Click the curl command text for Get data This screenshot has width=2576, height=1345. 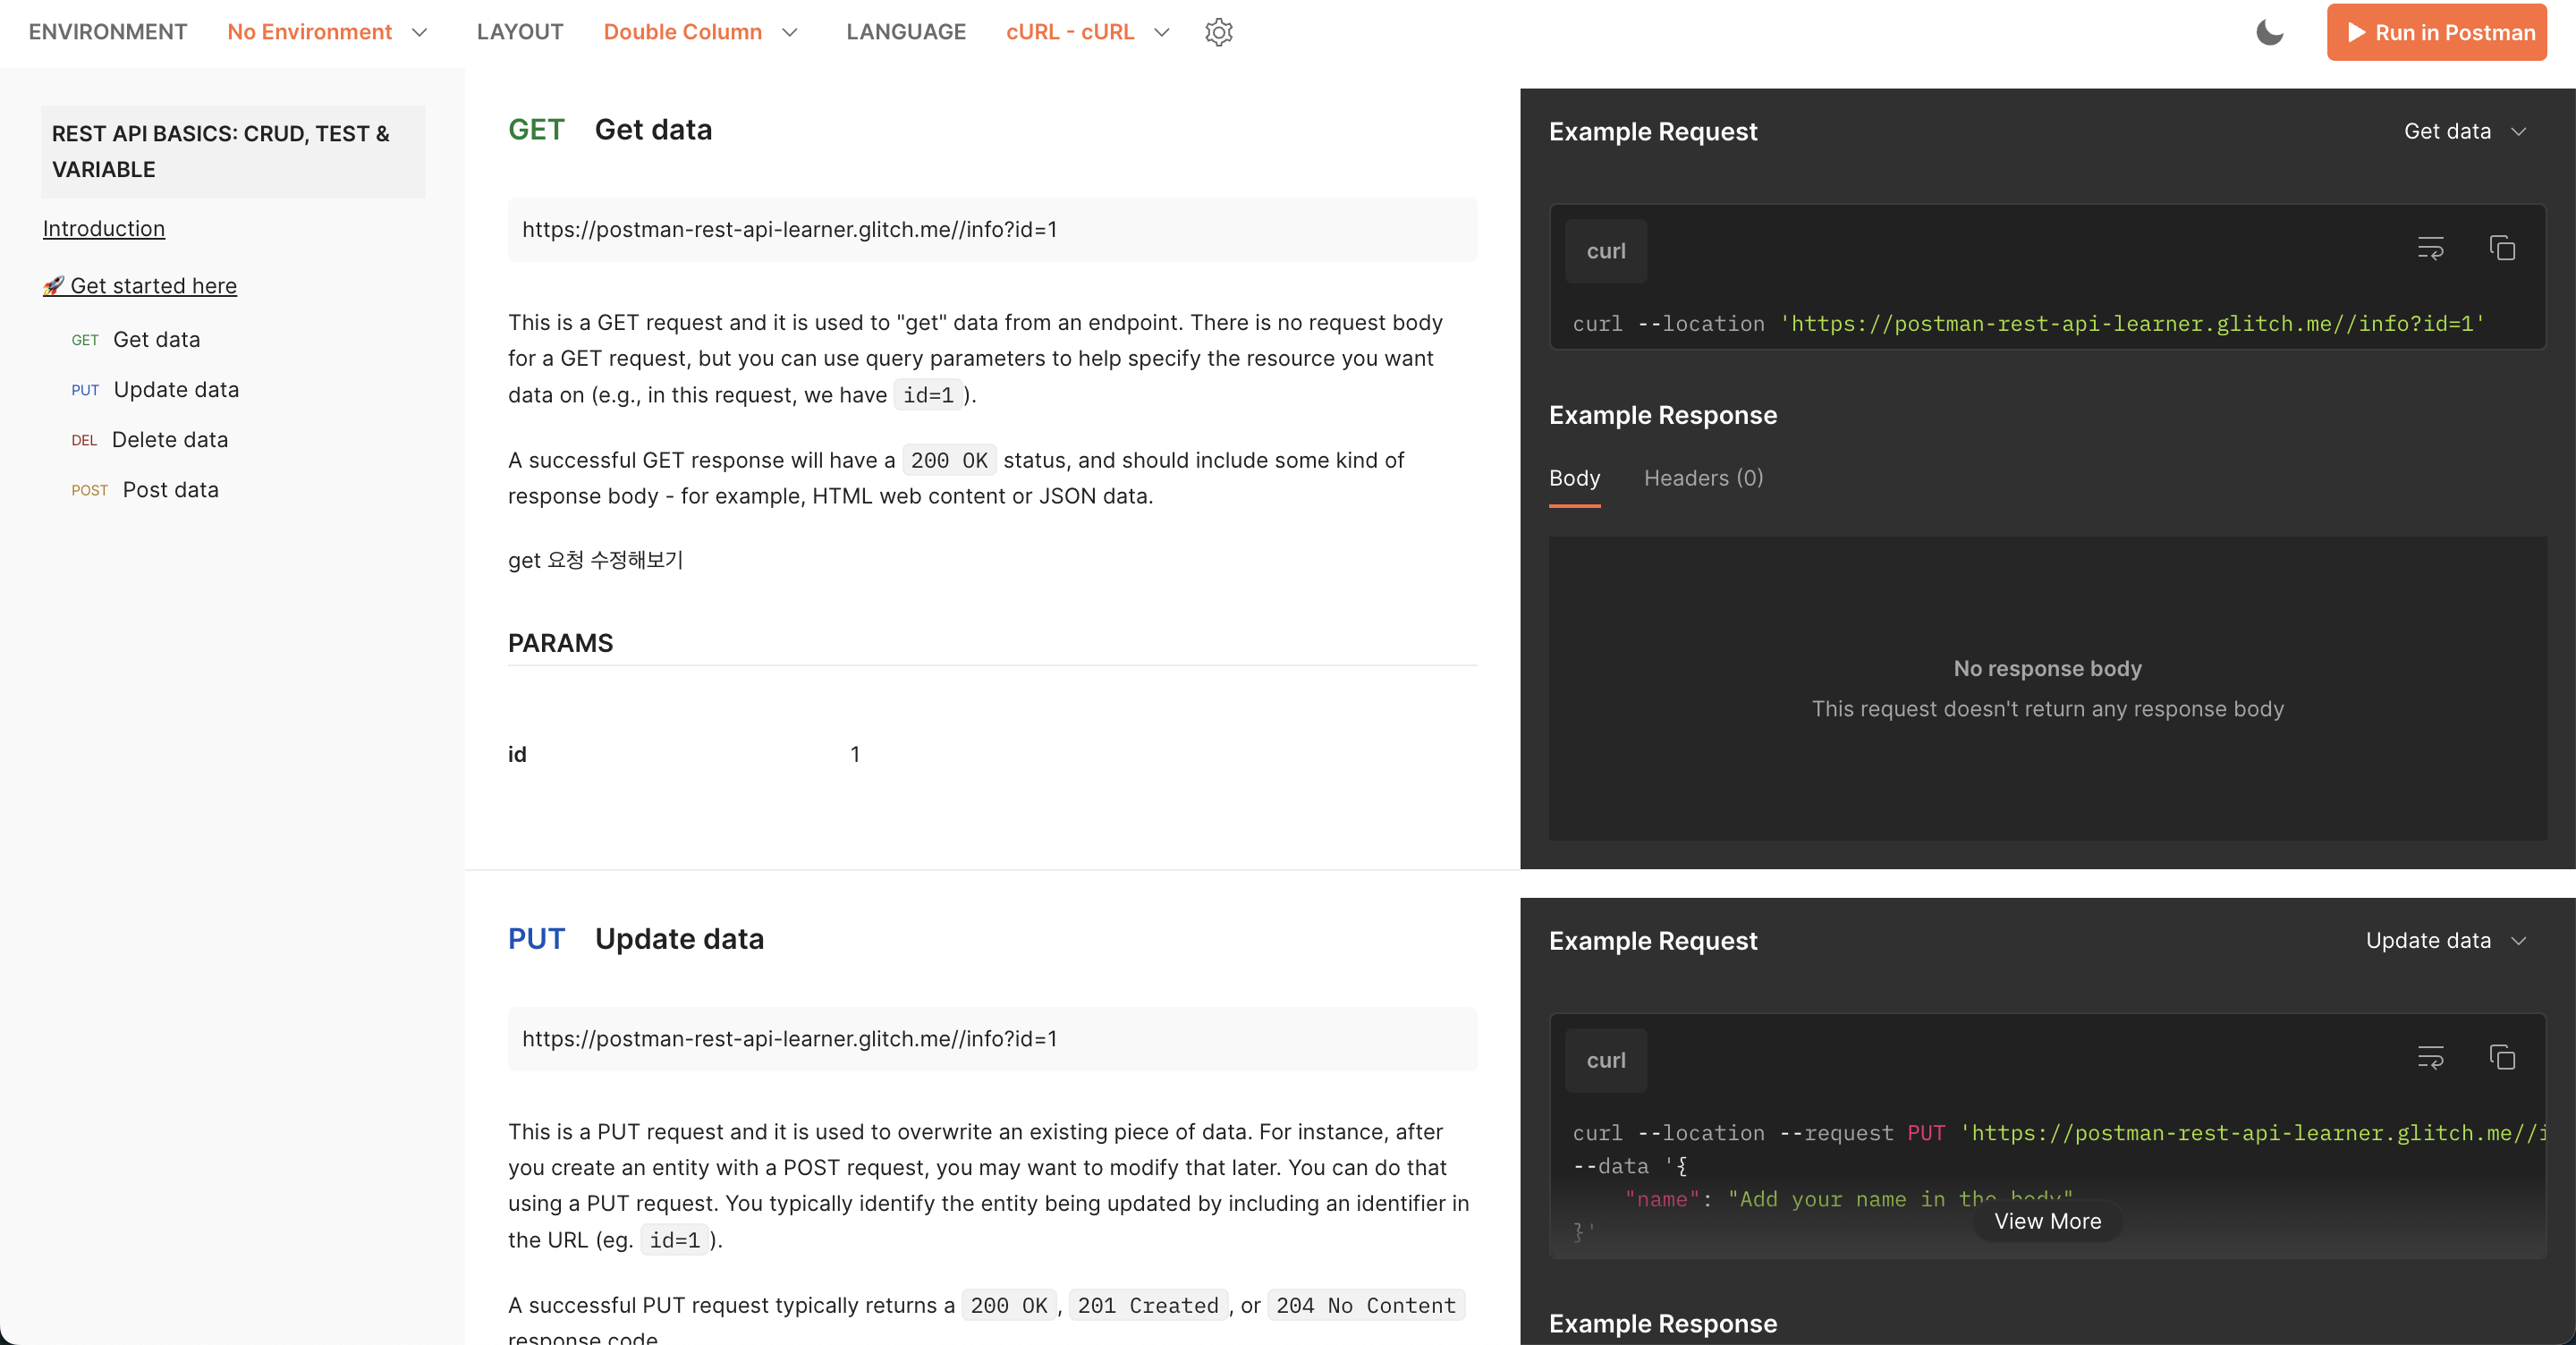click(2028, 323)
